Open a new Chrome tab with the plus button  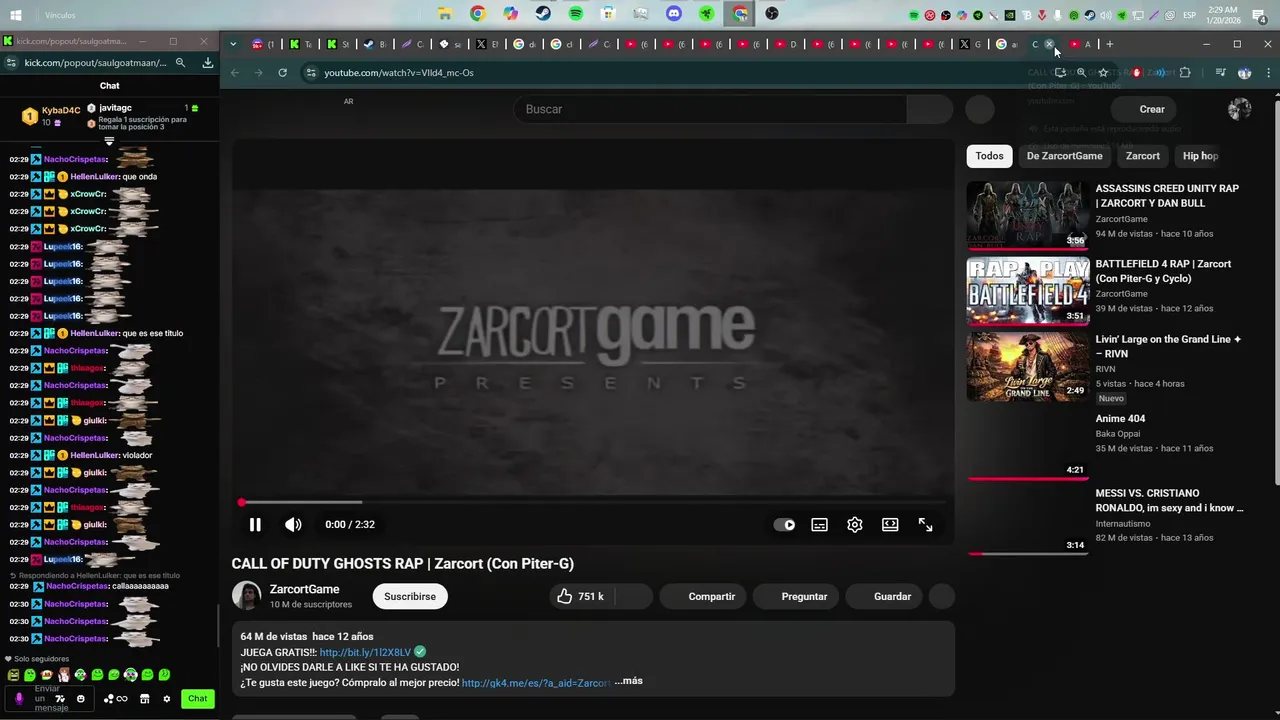pos(1109,44)
